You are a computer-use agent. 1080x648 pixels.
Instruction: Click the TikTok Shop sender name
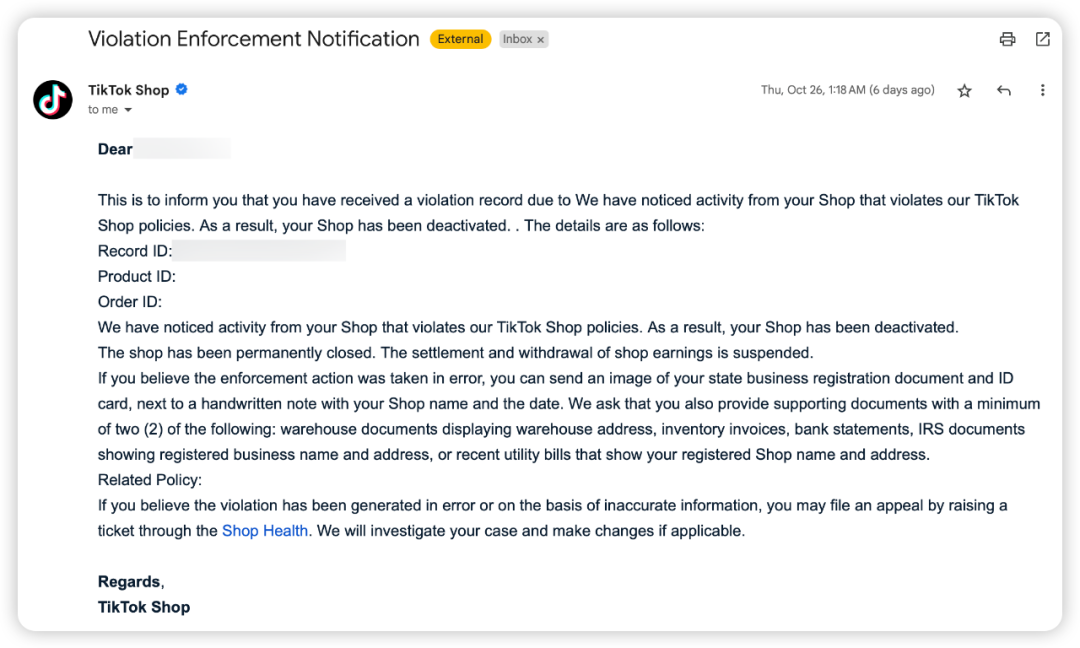point(128,90)
